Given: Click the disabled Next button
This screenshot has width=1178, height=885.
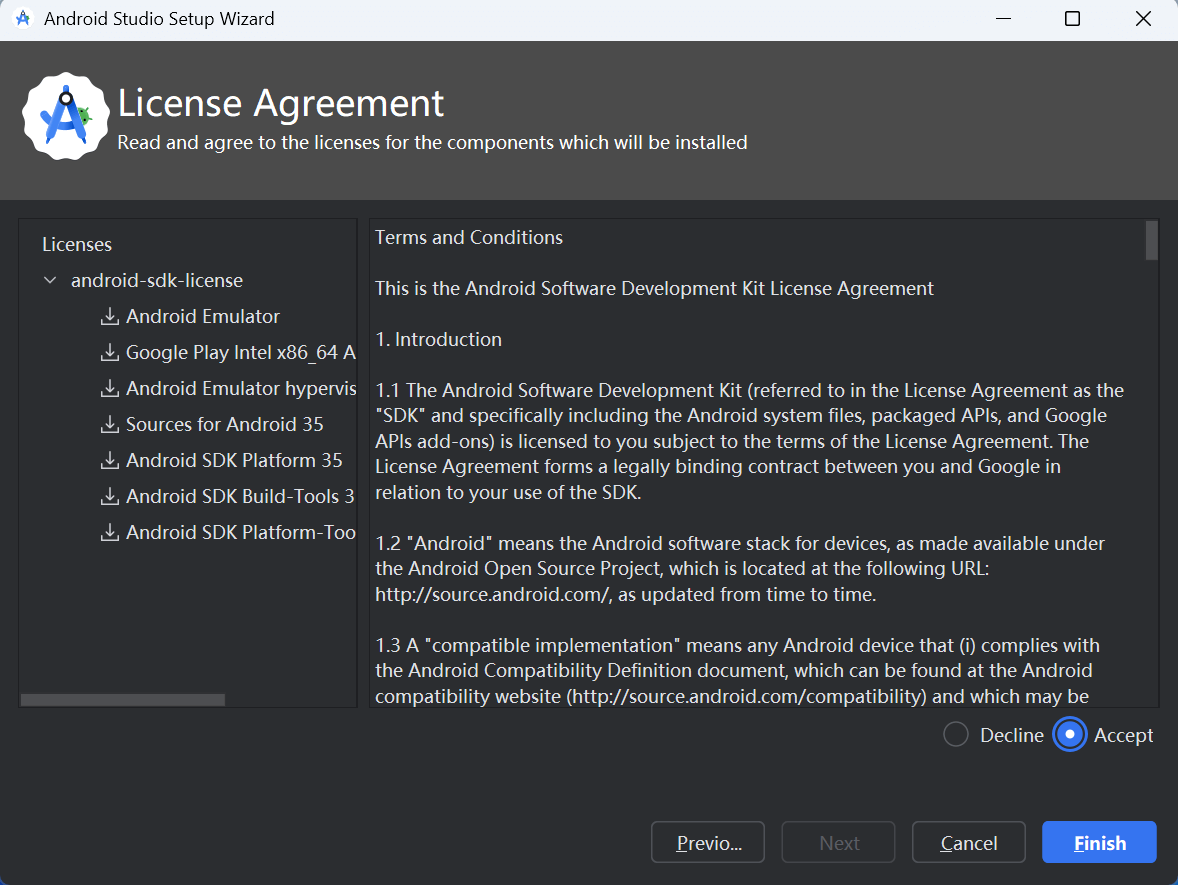Looking at the screenshot, I should click(838, 842).
